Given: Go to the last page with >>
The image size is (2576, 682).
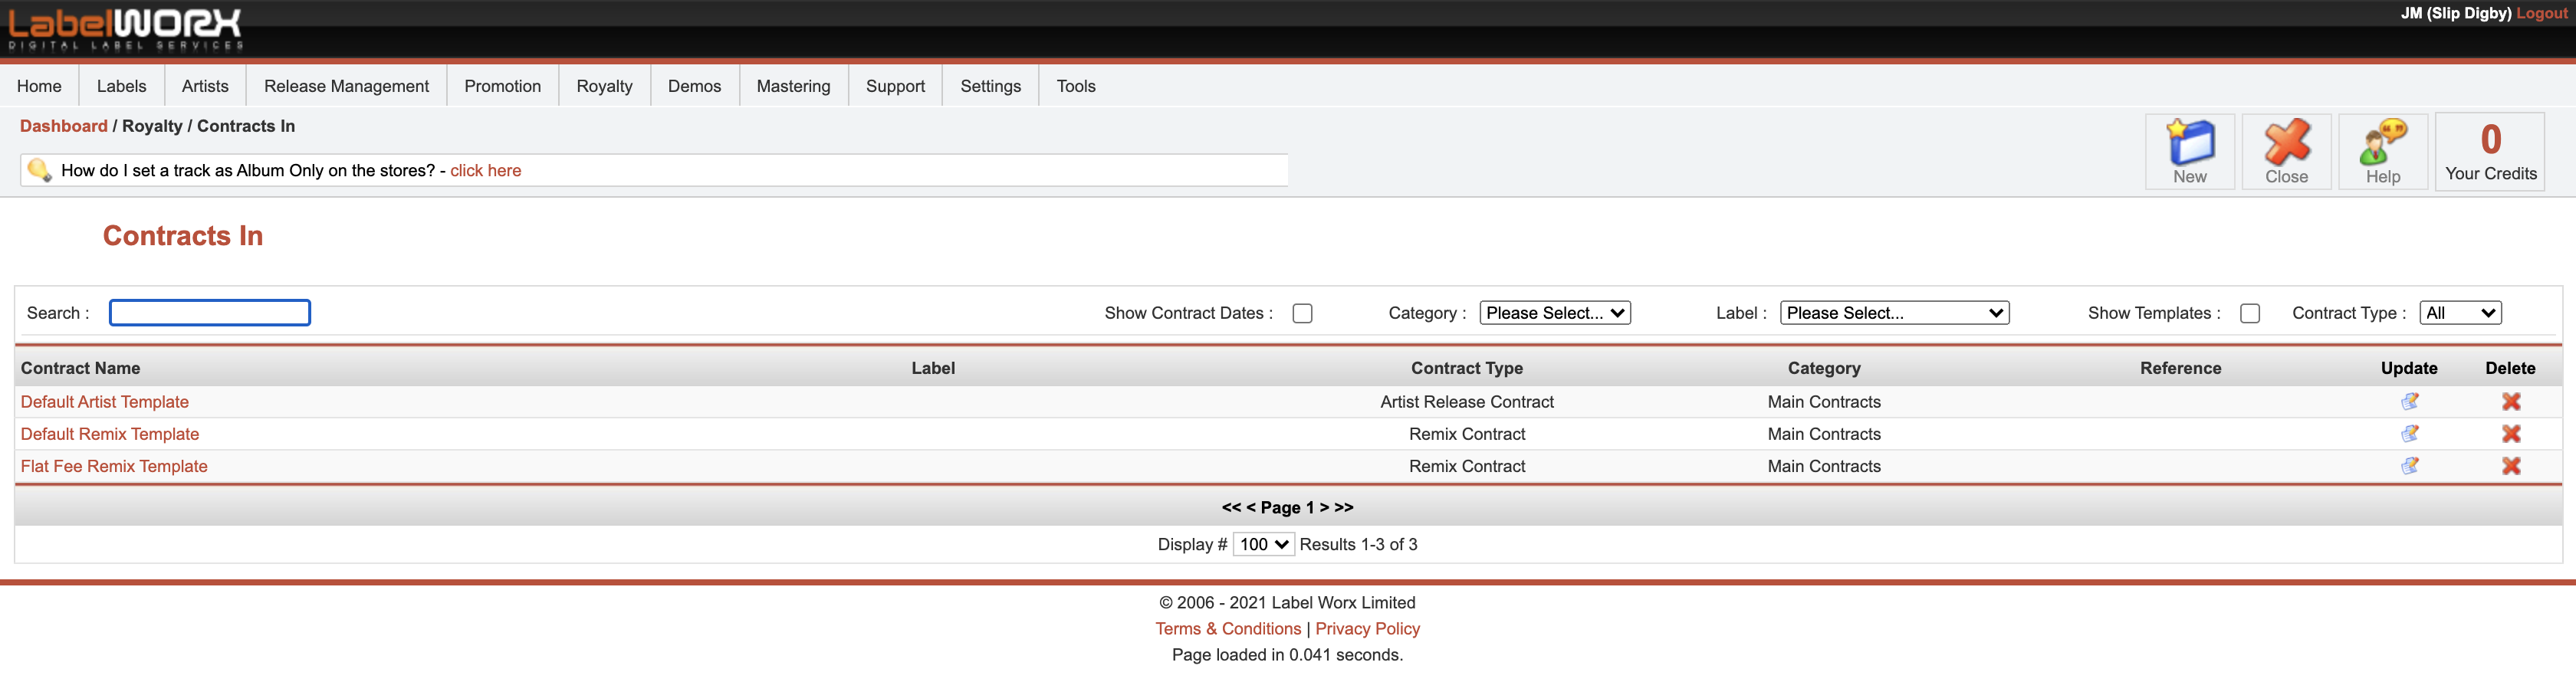Looking at the screenshot, I should [x=1343, y=507].
